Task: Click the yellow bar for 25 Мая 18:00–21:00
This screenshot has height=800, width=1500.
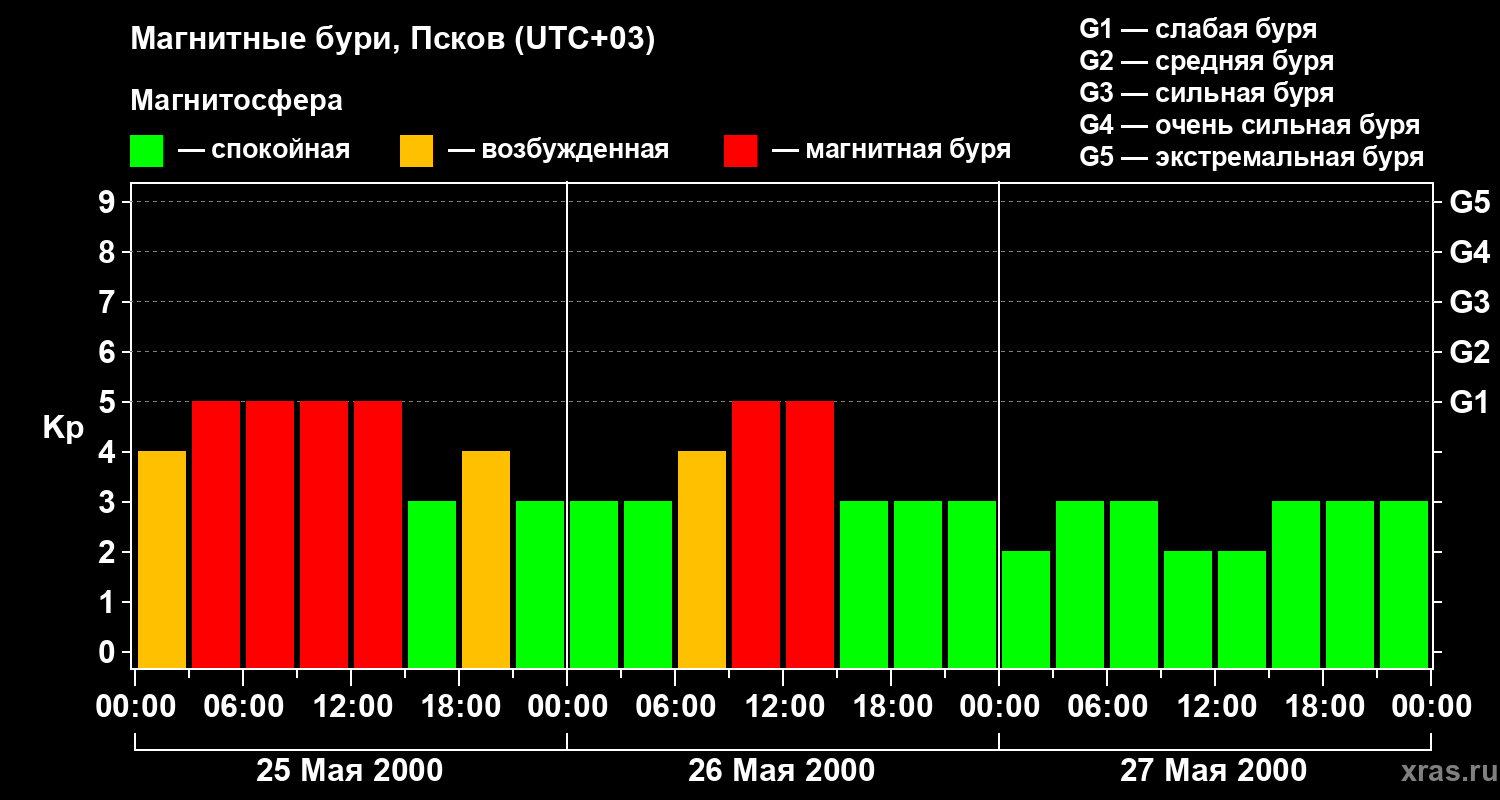Action: (x=486, y=560)
